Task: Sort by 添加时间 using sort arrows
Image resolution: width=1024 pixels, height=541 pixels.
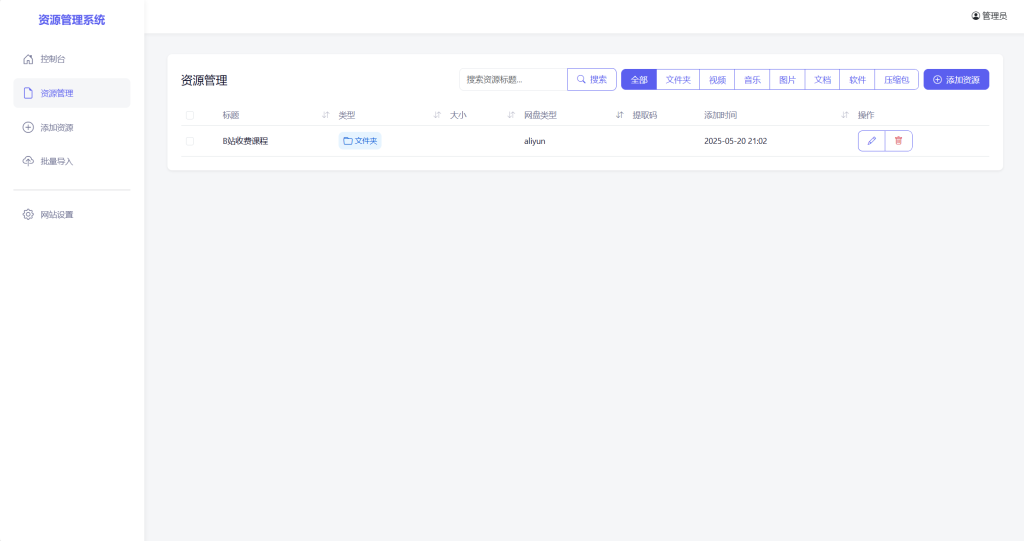Action: click(845, 115)
